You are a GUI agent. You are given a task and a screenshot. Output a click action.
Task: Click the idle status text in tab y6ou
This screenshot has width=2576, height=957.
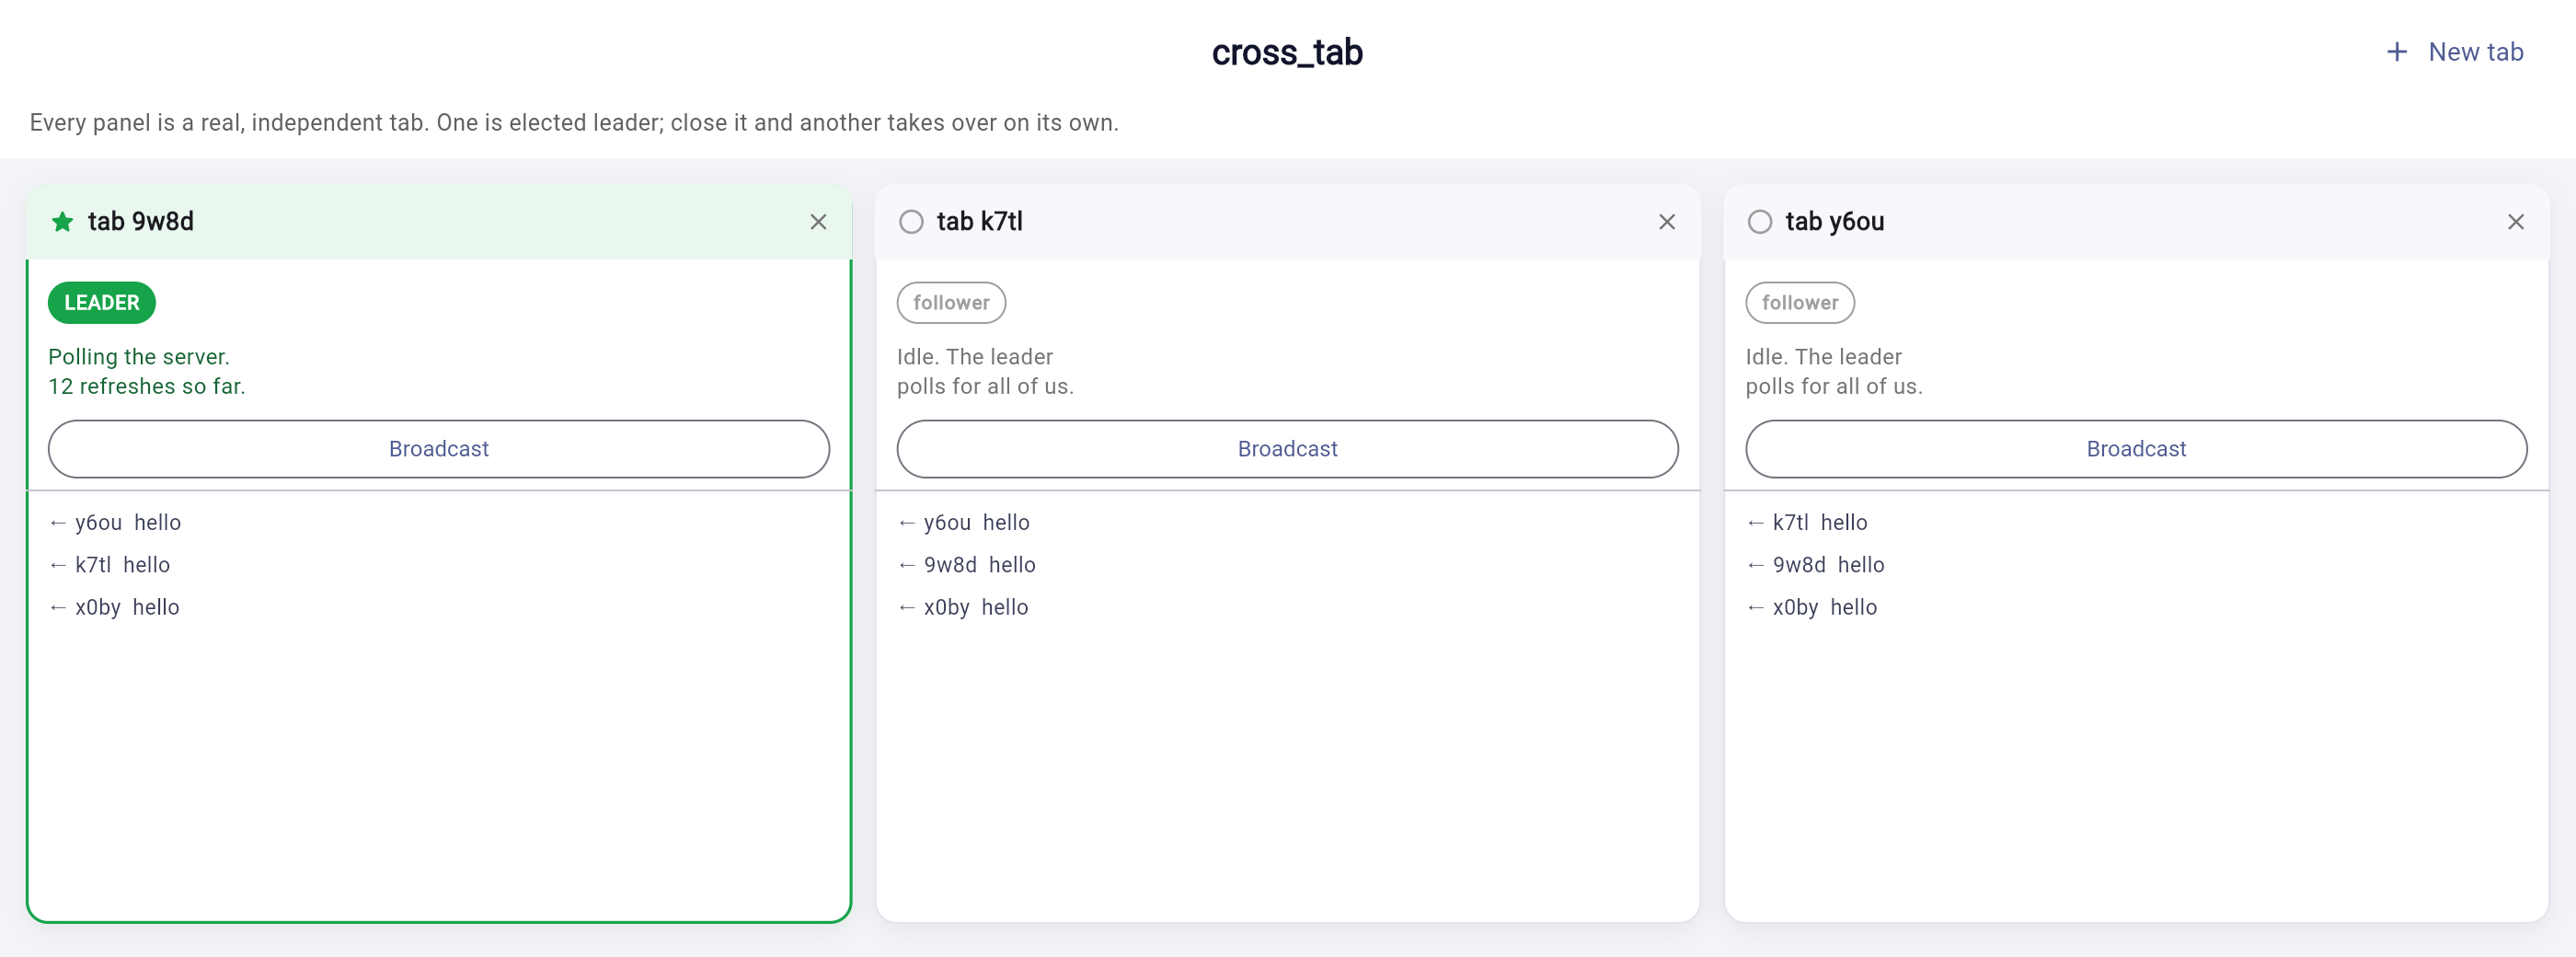pyautogui.click(x=1835, y=372)
